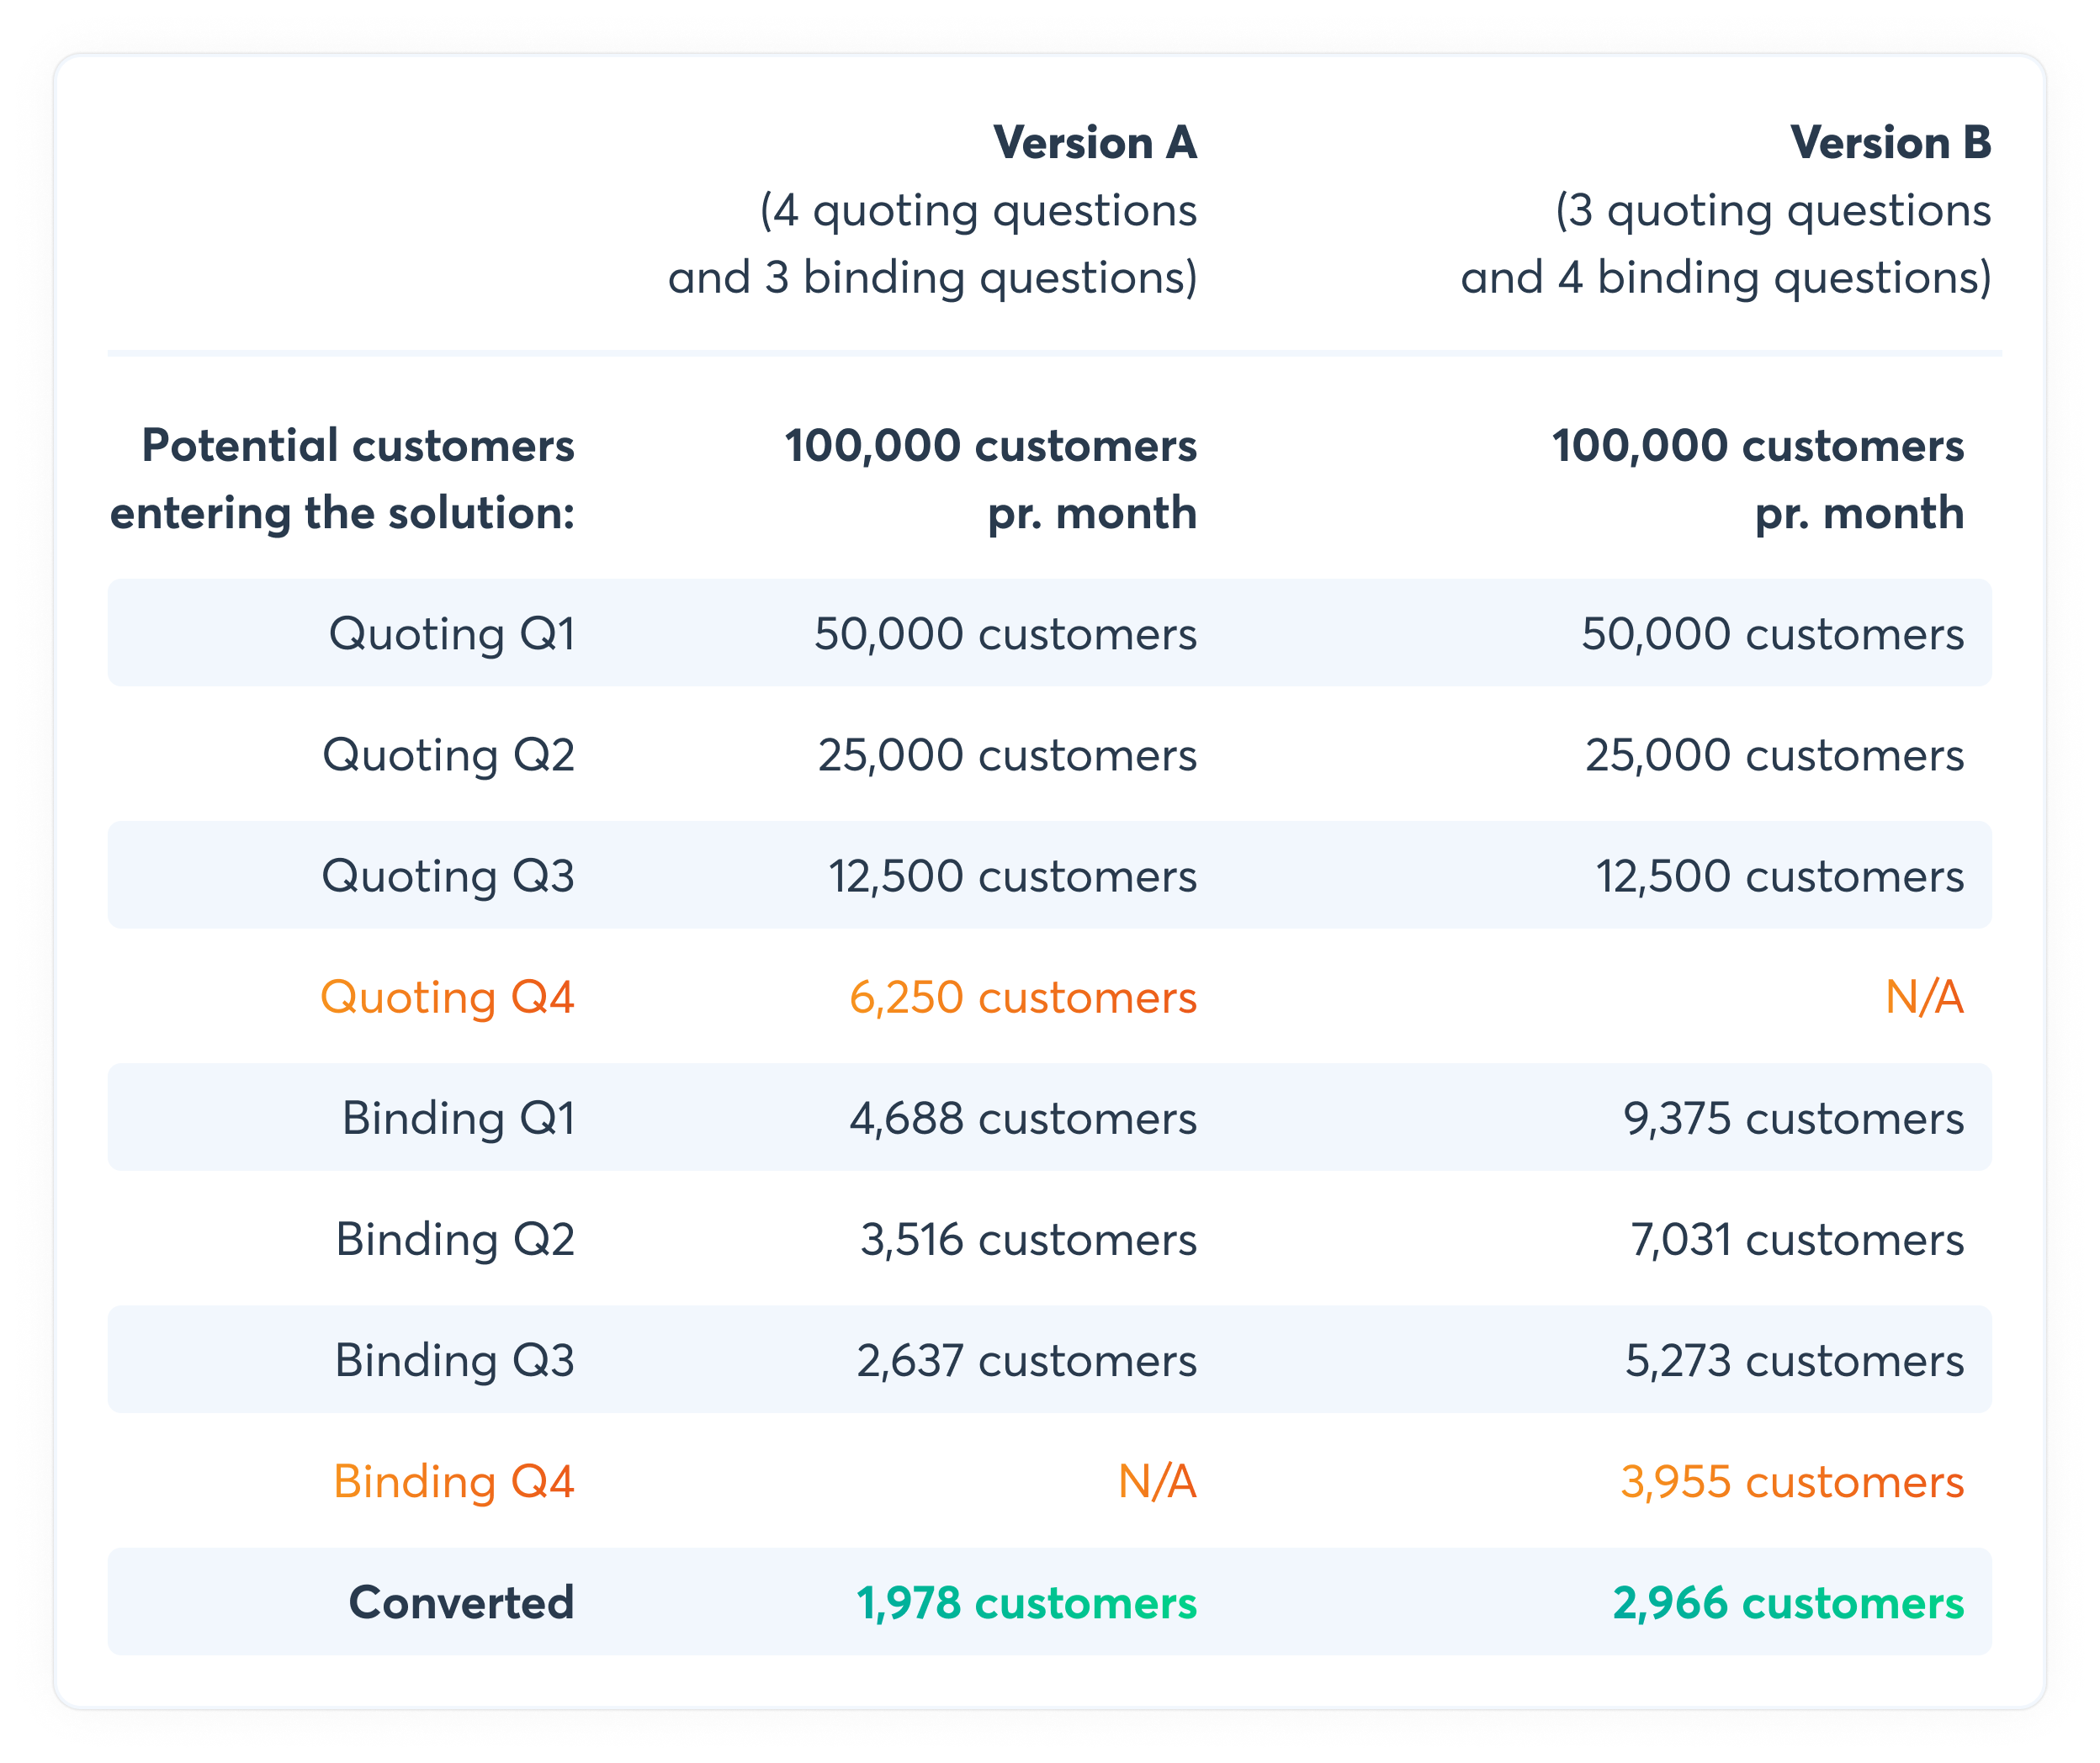2100x1763 pixels.
Task: Click the Quoting Q2 row label
Action: [x=448, y=755]
